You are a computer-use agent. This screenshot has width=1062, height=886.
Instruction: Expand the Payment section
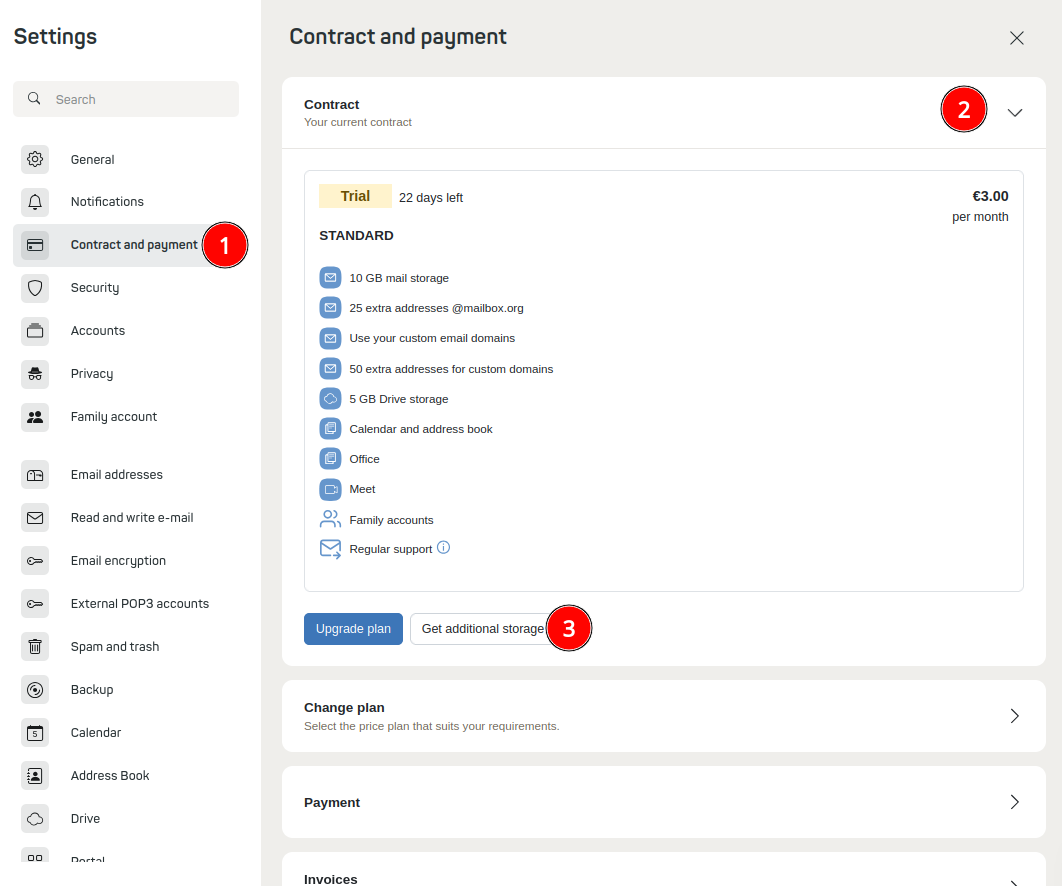click(1014, 802)
